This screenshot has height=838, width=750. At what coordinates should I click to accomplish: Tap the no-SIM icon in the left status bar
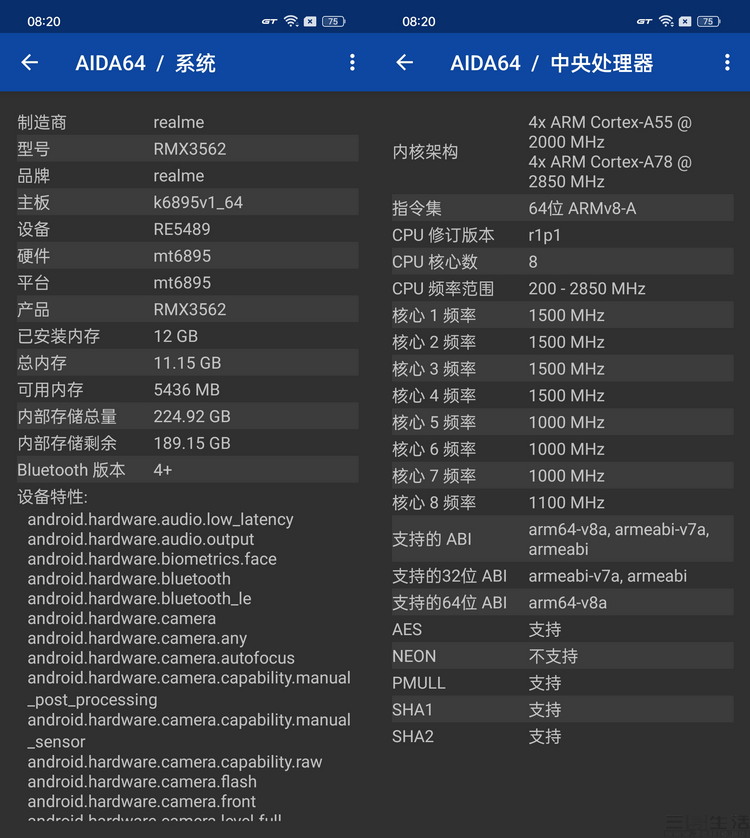coord(310,21)
